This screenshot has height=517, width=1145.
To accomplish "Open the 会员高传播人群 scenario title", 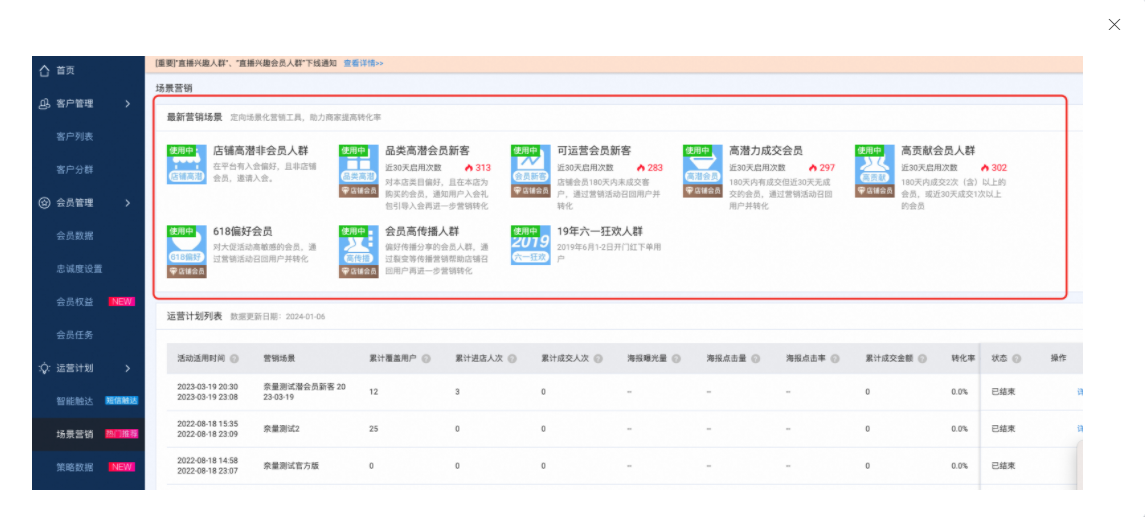I will [x=422, y=231].
